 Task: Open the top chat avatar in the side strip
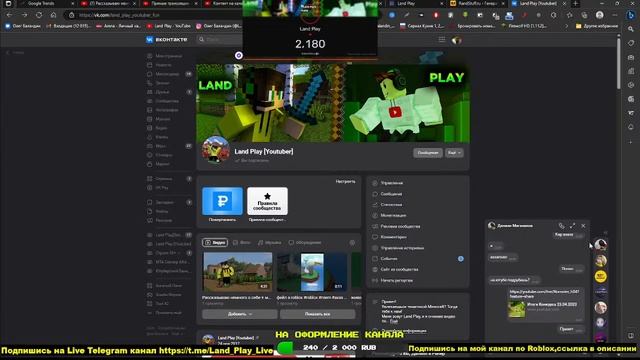pyautogui.click(x=600, y=244)
